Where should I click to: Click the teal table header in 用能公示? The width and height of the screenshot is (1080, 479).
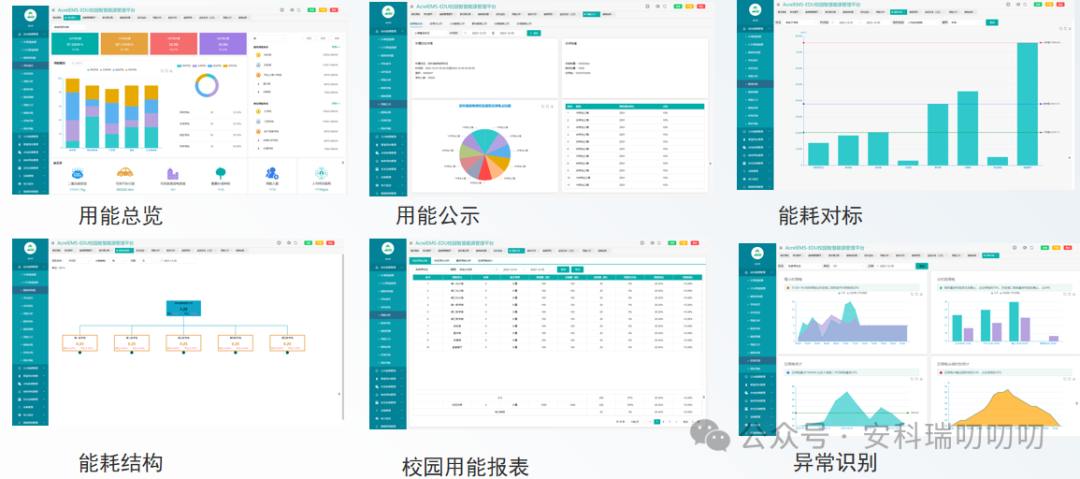click(x=634, y=106)
